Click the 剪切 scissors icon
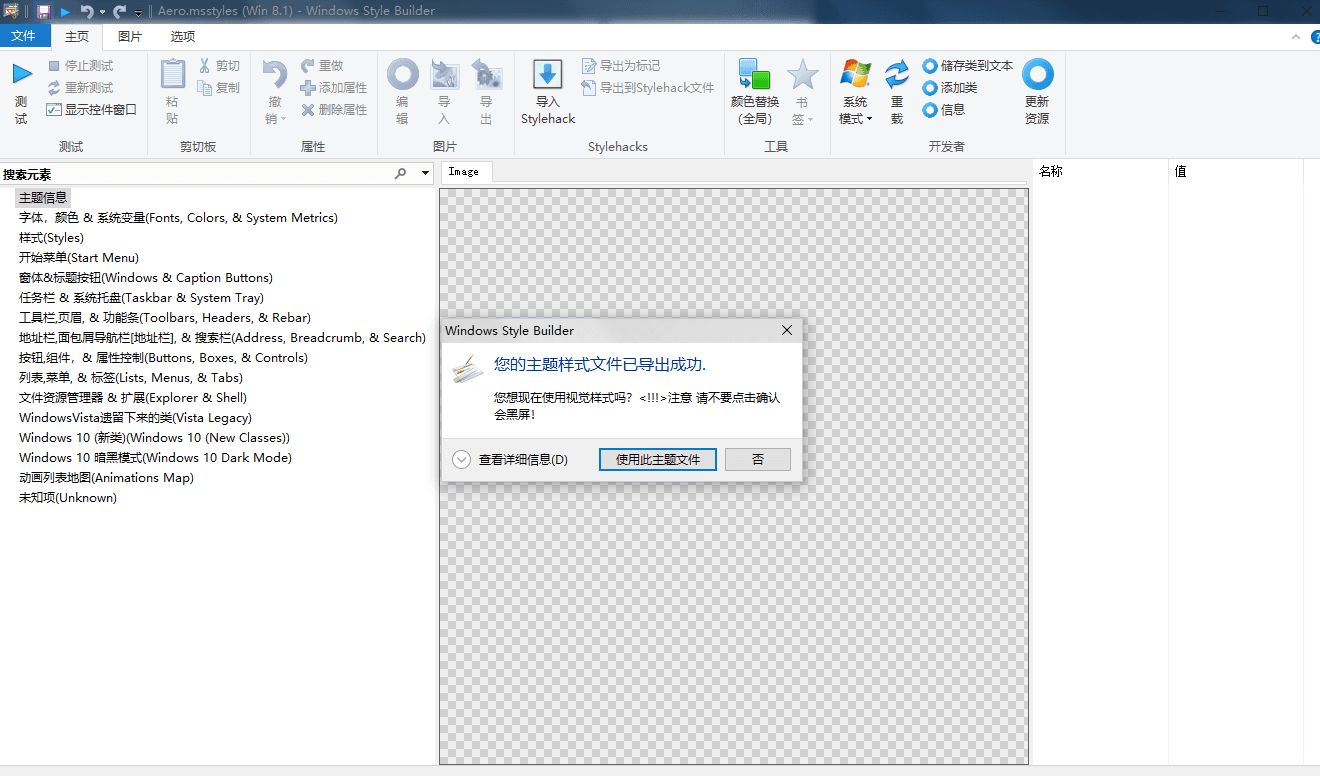The width and height of the screenshot is (1320, 776). (205, 66)
